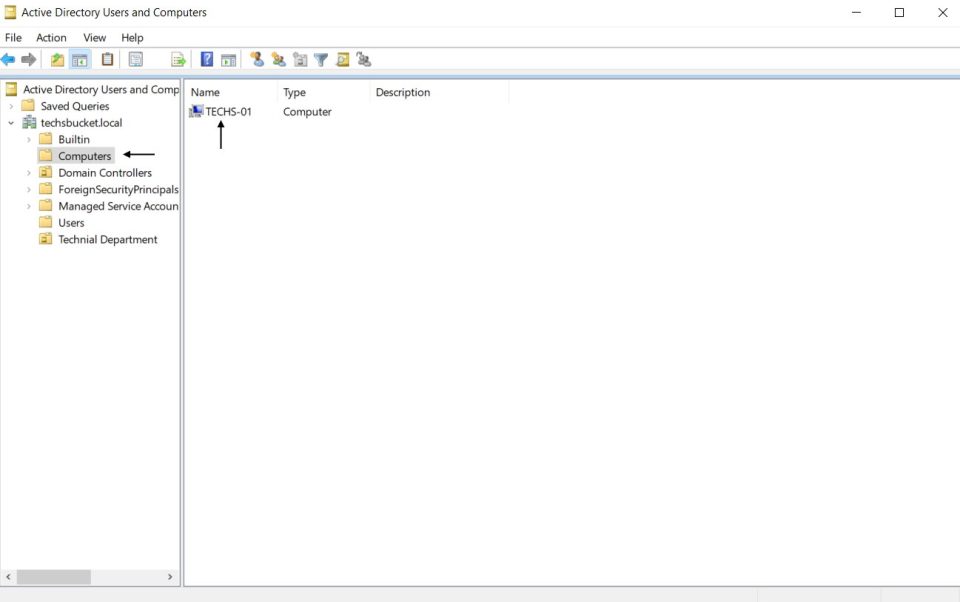Expand the Builtin container

click(x=28, y=140)
